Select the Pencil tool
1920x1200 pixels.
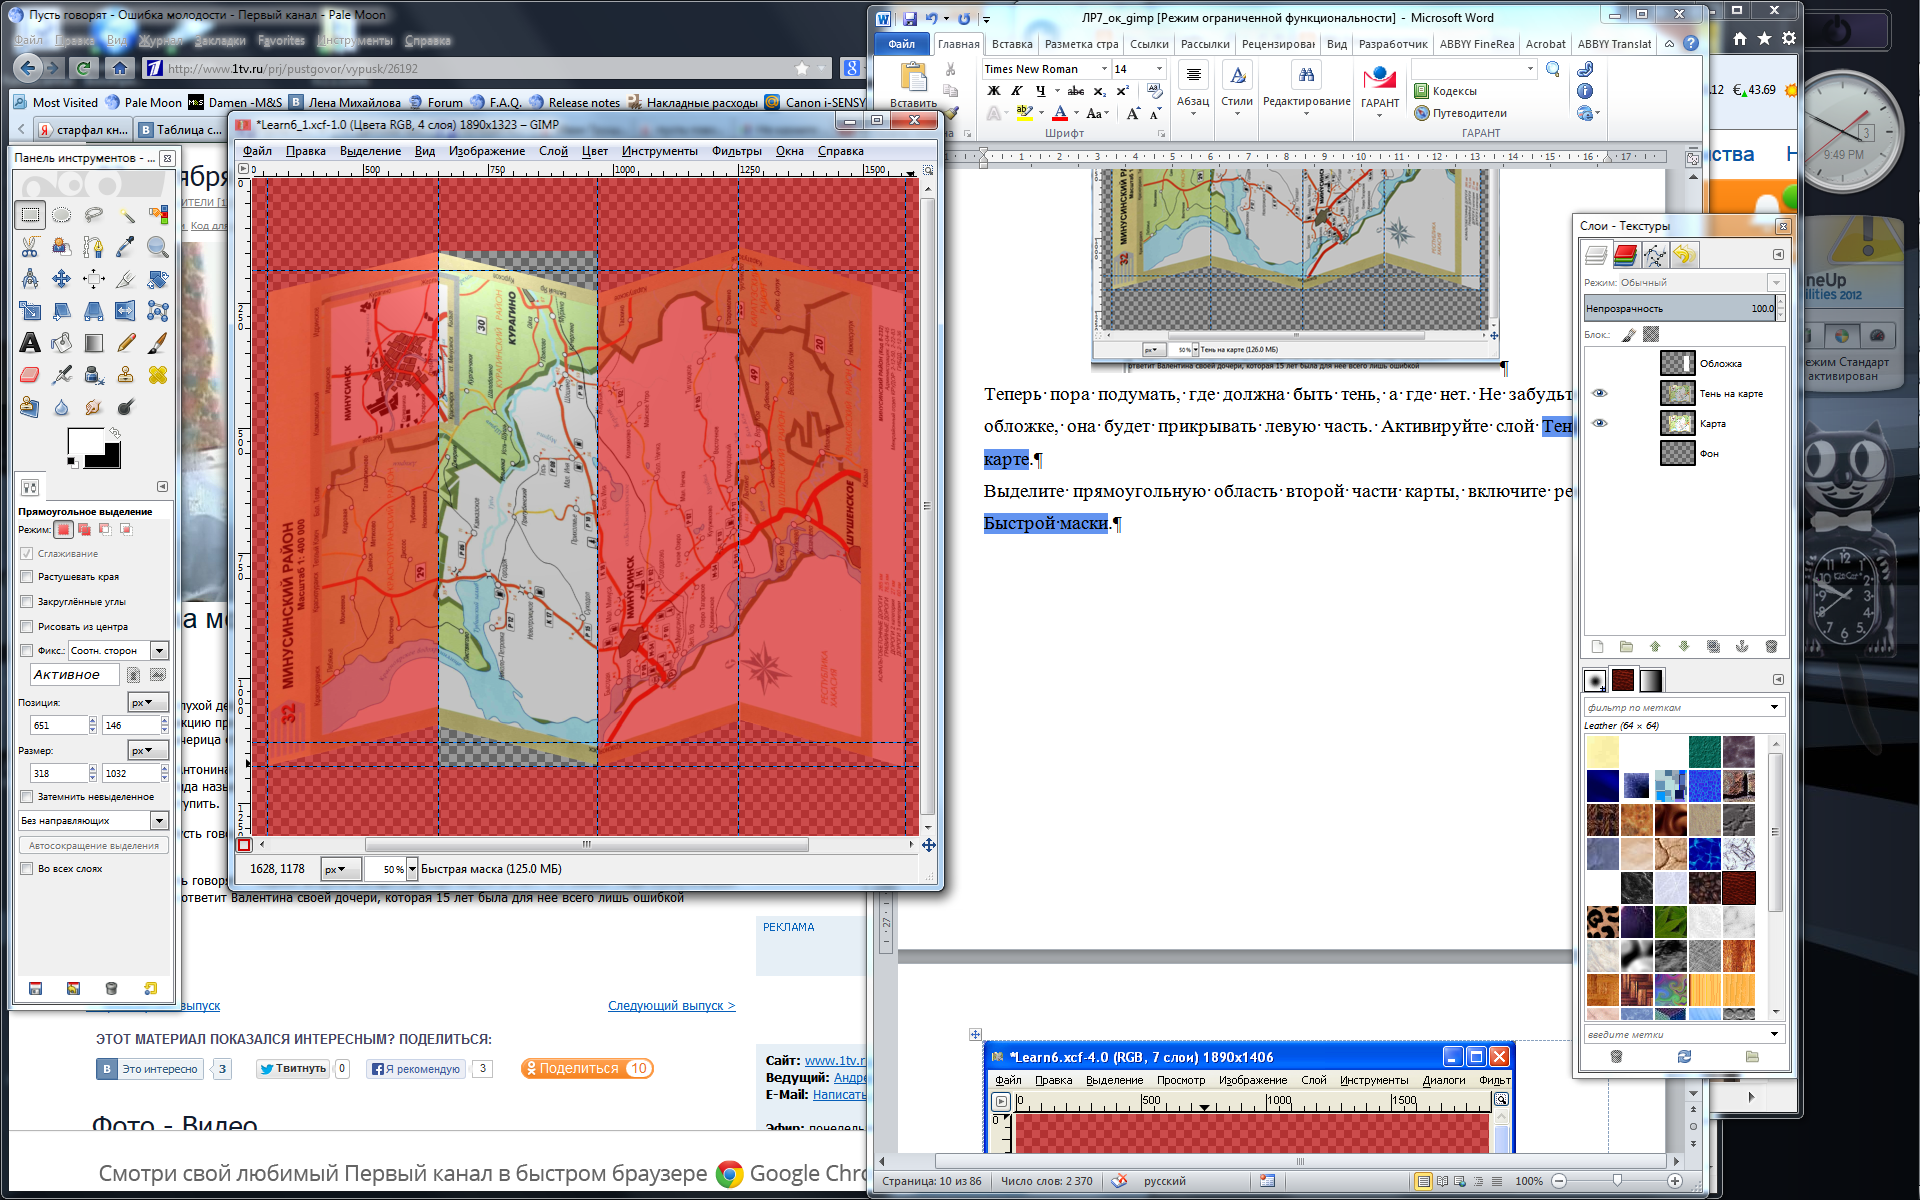coord(126,343)
